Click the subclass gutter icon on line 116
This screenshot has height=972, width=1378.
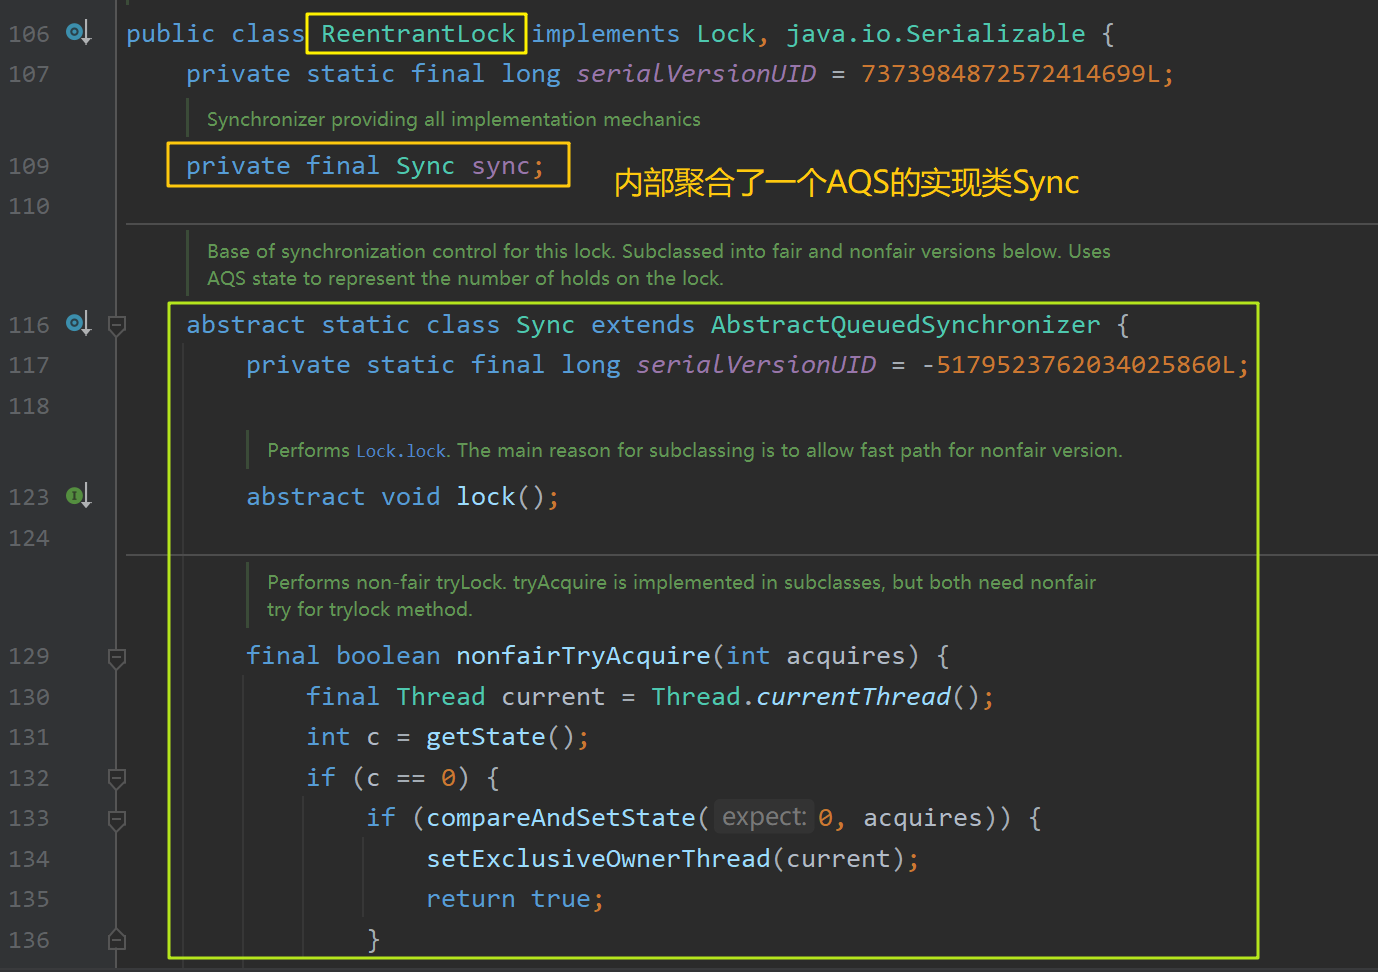coord(78,324)
